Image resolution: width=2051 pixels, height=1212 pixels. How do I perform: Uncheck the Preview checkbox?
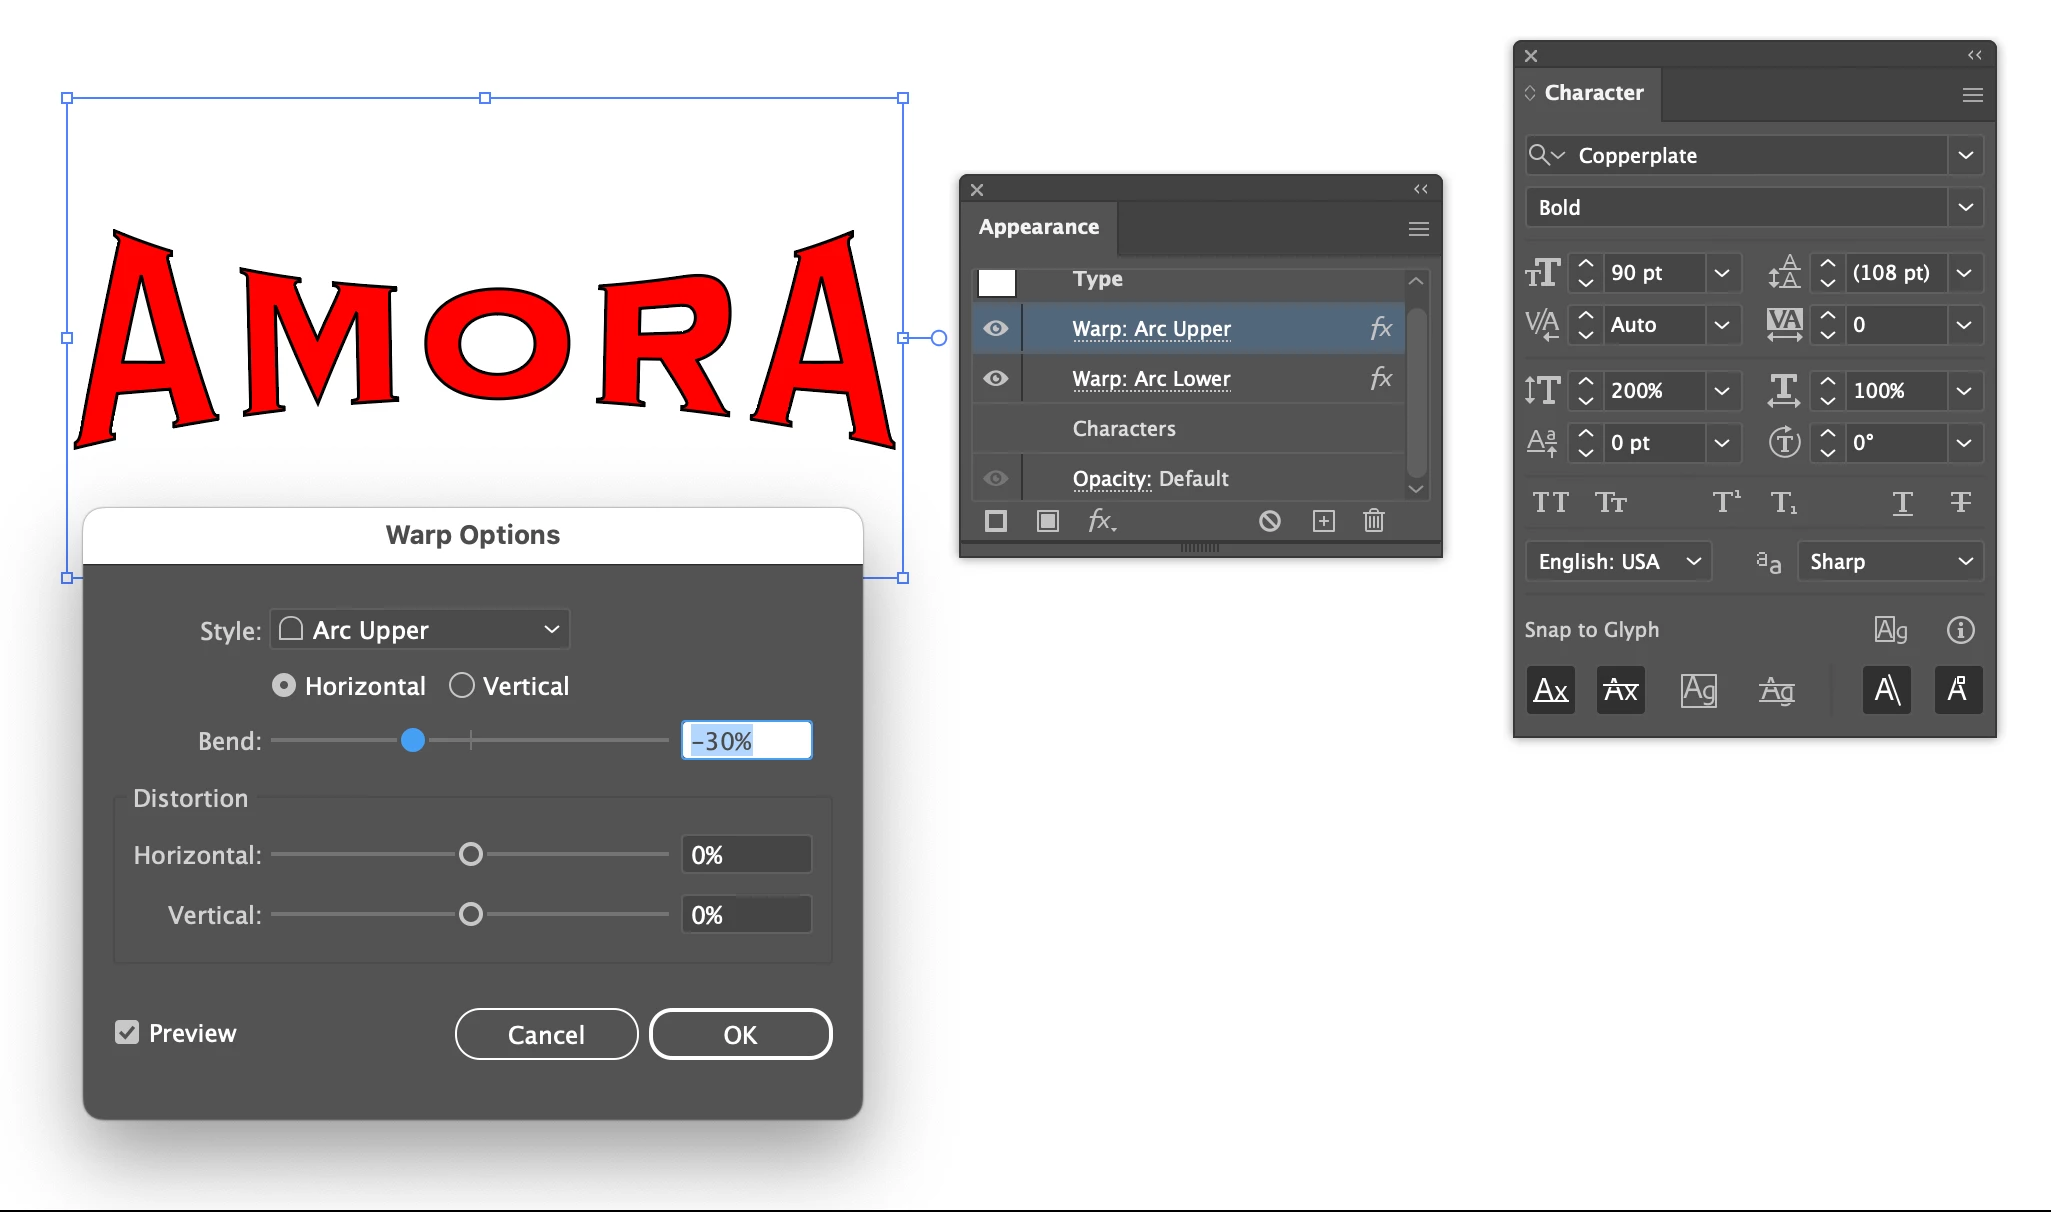(127, 1032)
